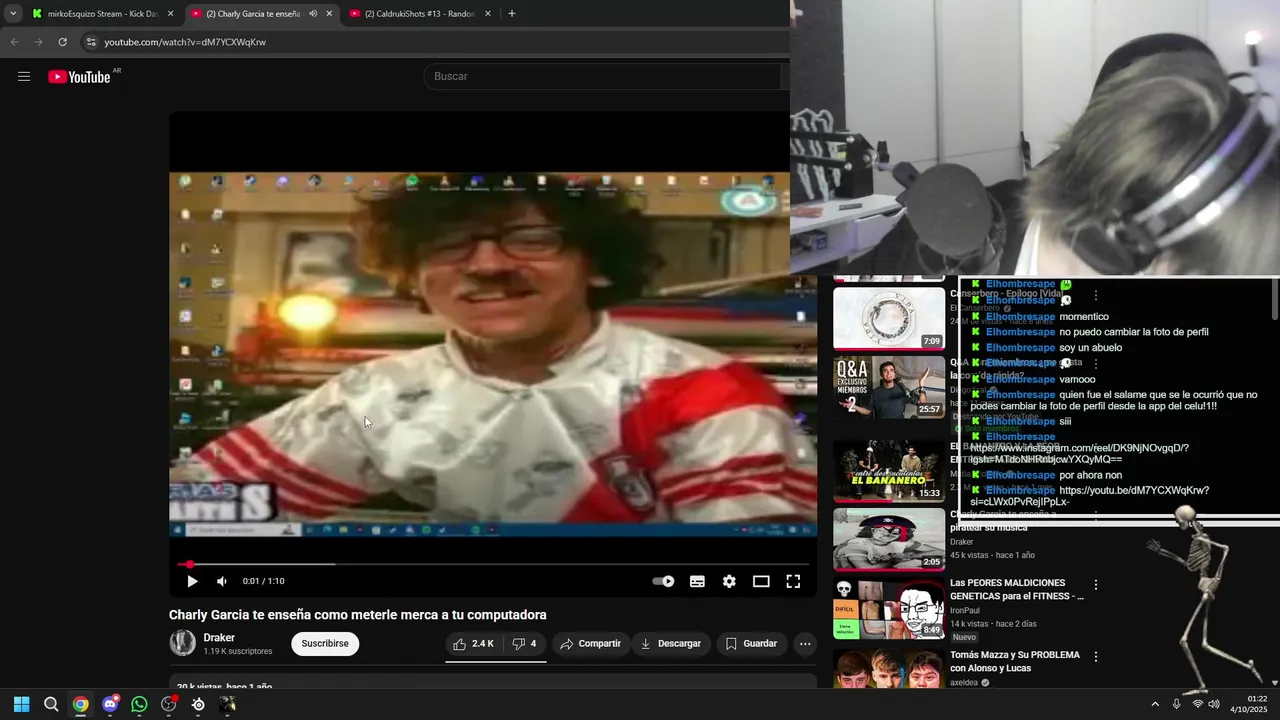View site information icon in address bar
1280x720 pixels.
coord(91,42)
